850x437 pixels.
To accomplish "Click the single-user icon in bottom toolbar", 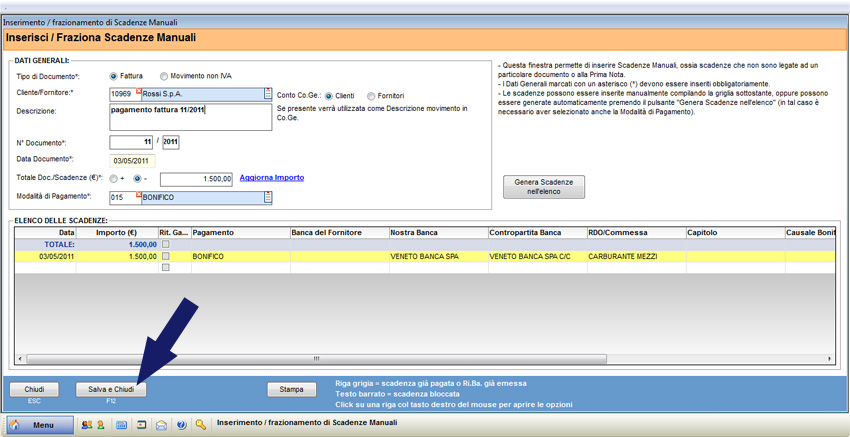I will 100,425.
